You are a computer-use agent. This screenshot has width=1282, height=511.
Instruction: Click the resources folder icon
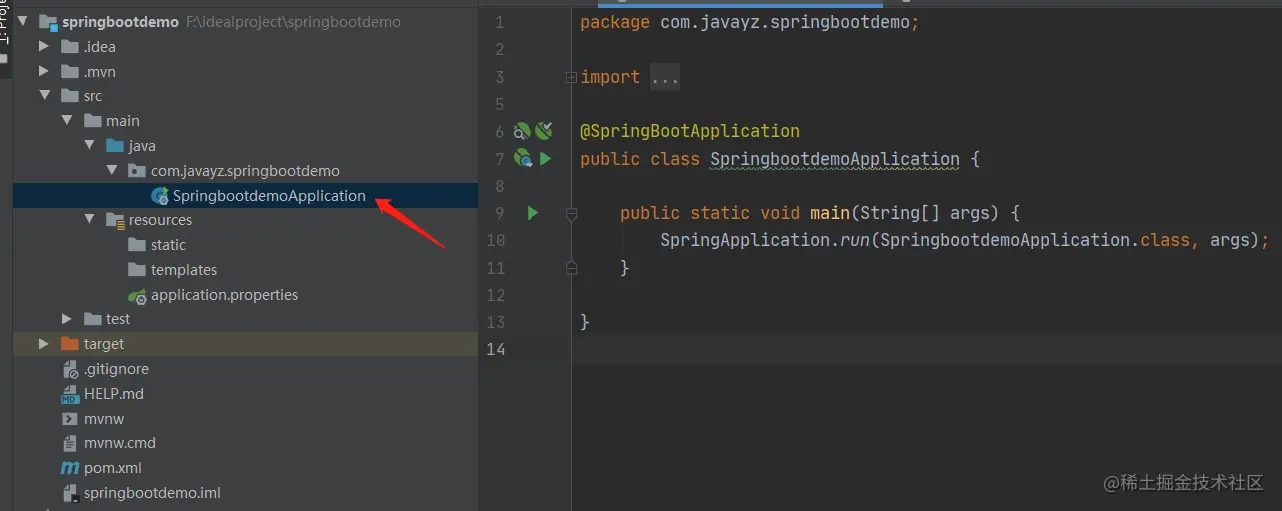click(x=115, y=220)
